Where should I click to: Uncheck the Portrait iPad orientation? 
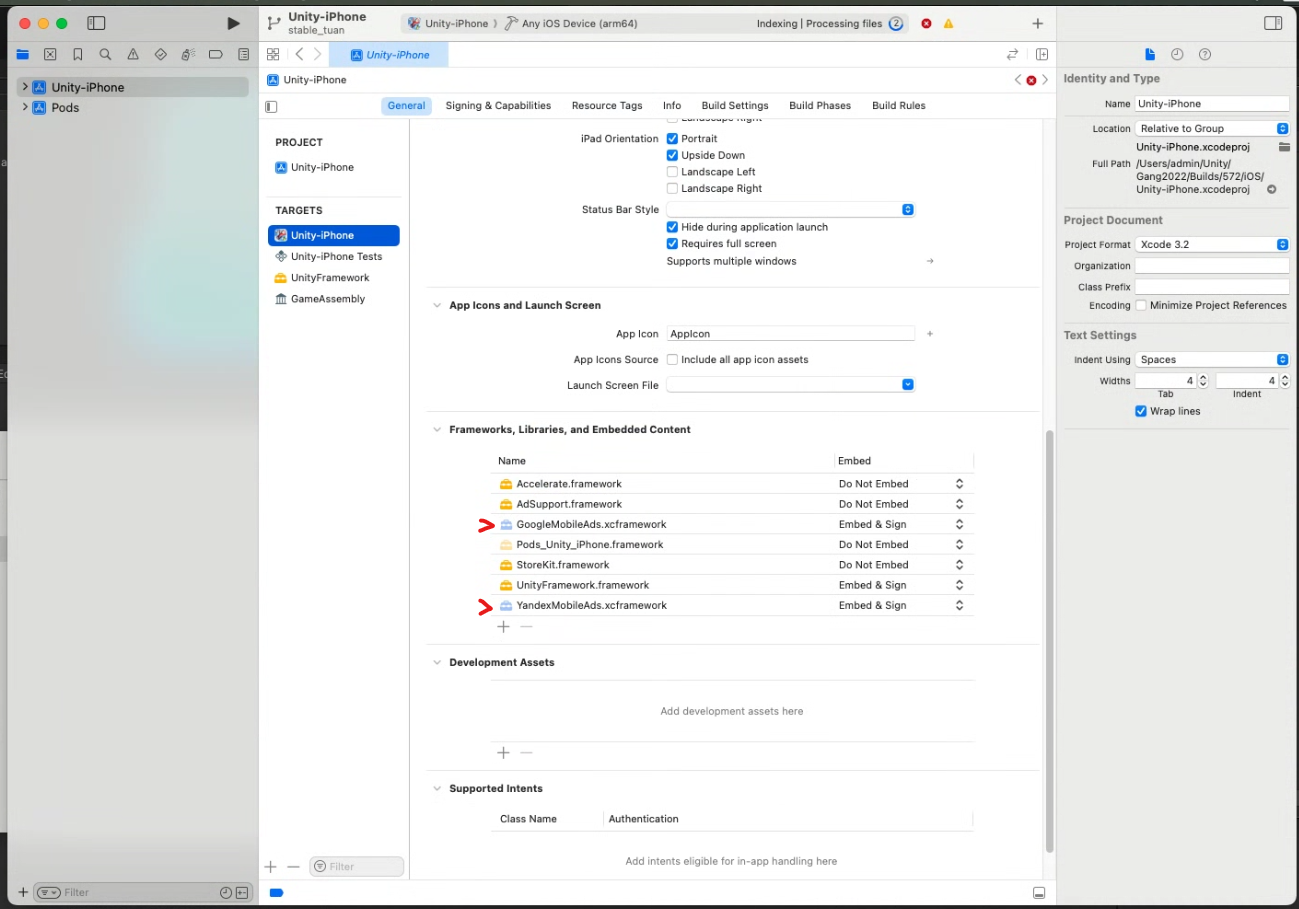pyautogui.click(x=673, y=139)
